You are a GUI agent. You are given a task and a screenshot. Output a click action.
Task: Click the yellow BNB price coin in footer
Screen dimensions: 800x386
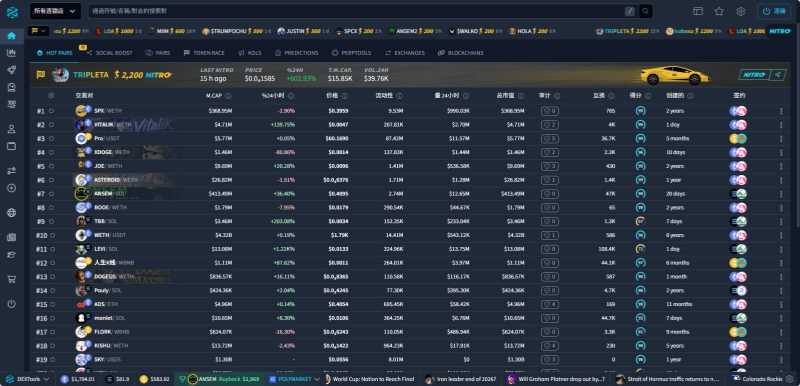click(x=144, y=379)
